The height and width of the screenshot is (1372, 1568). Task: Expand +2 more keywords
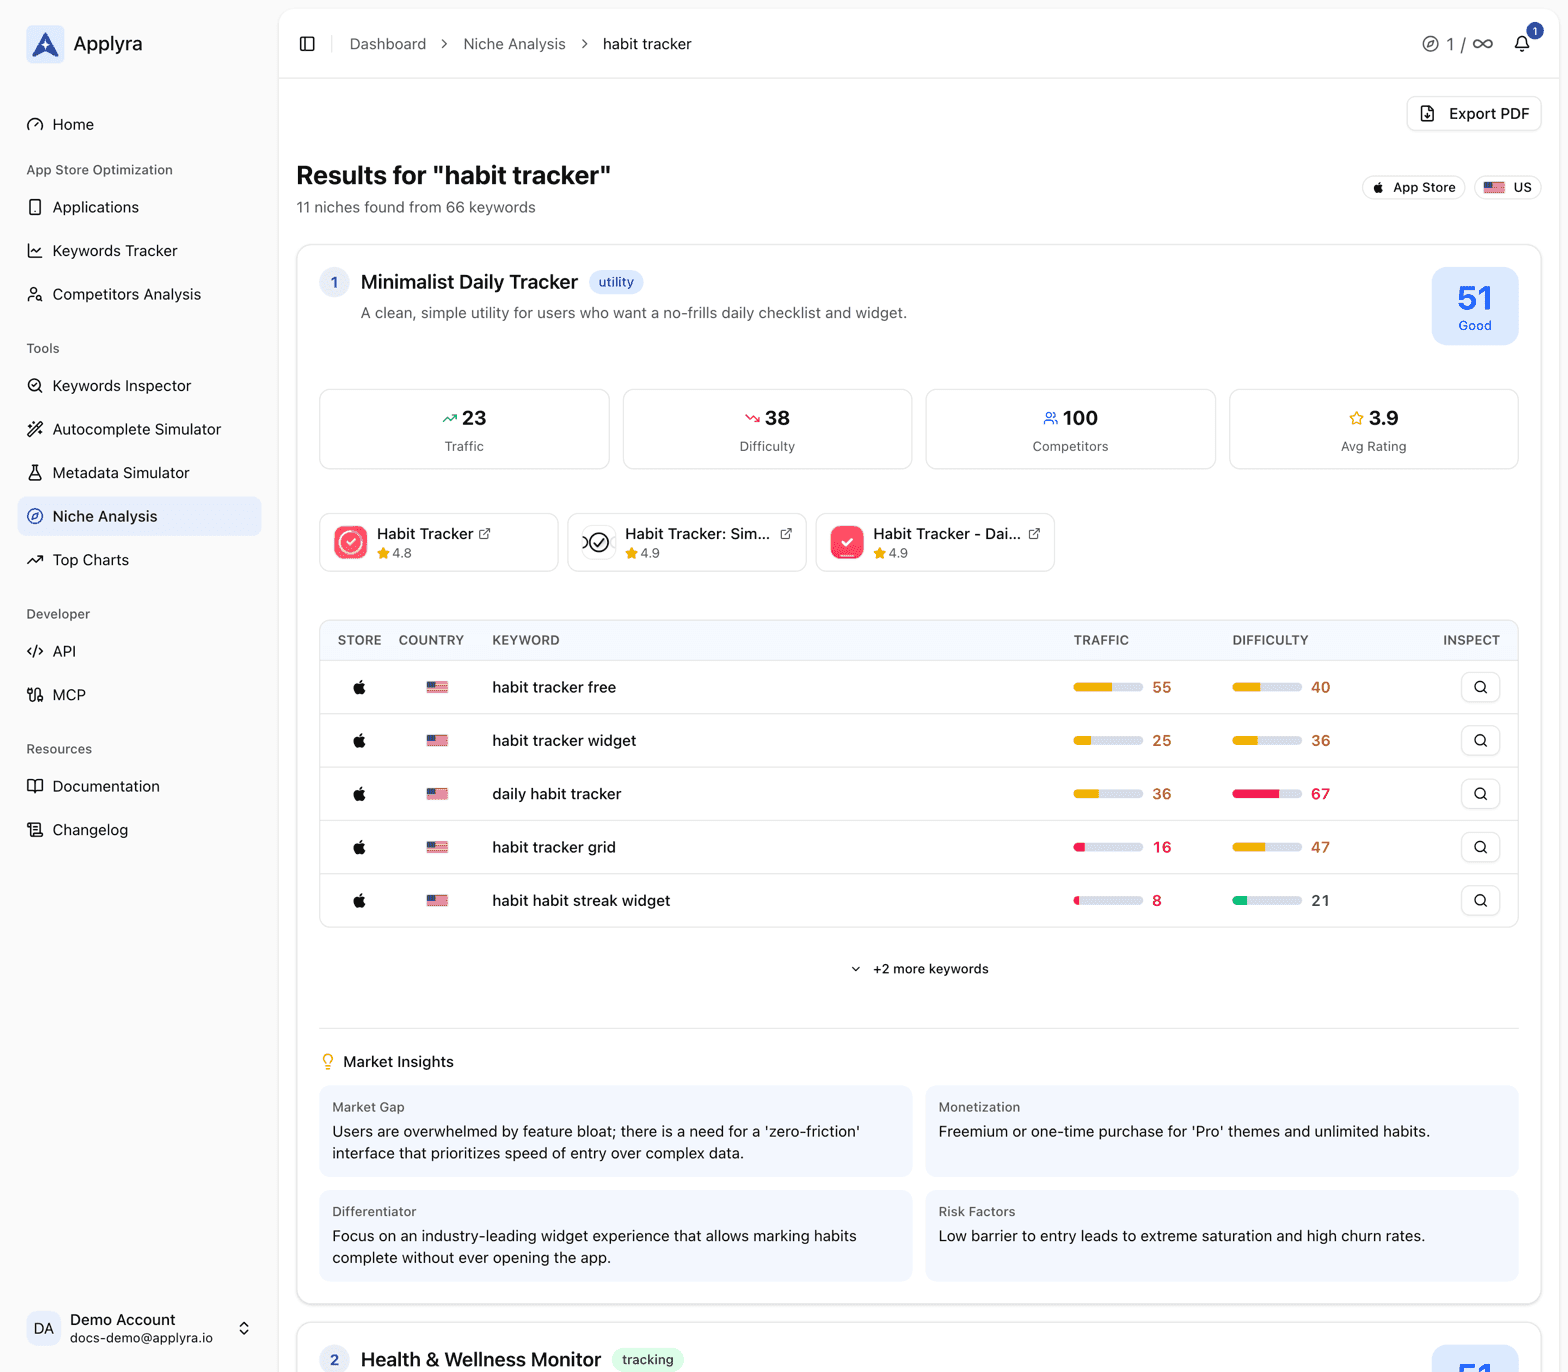pos(919,969)
